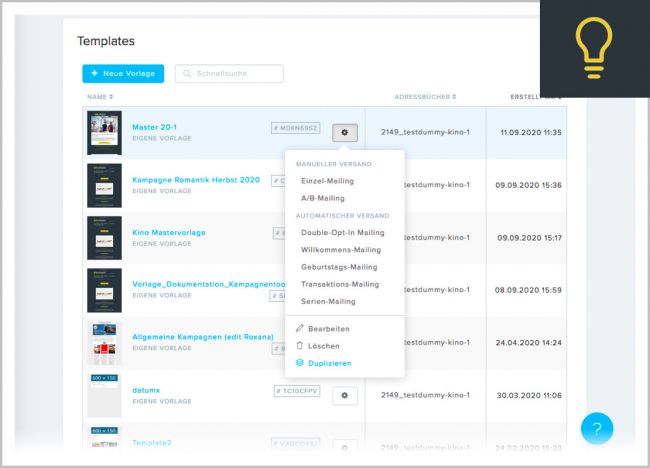The image size is (650, 468).
Task: Sort the list by NAME column
Action: [x=100, y=97]
